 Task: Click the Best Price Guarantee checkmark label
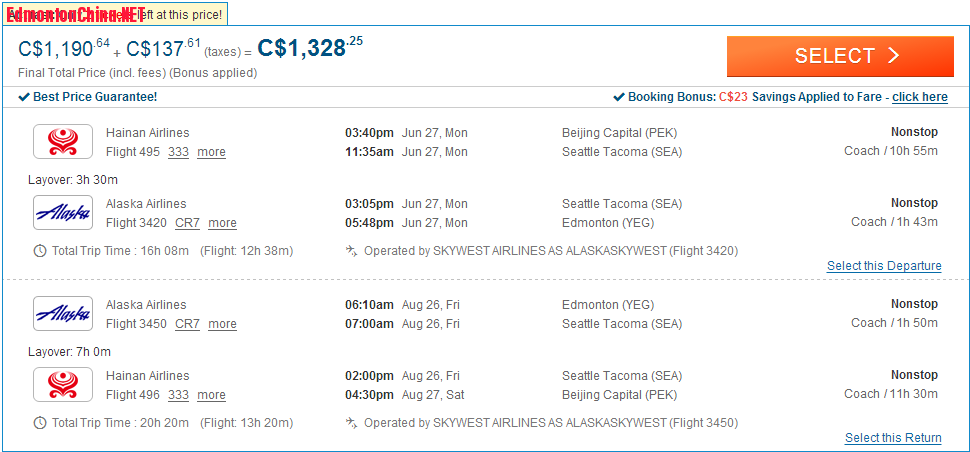coord(88,97)
